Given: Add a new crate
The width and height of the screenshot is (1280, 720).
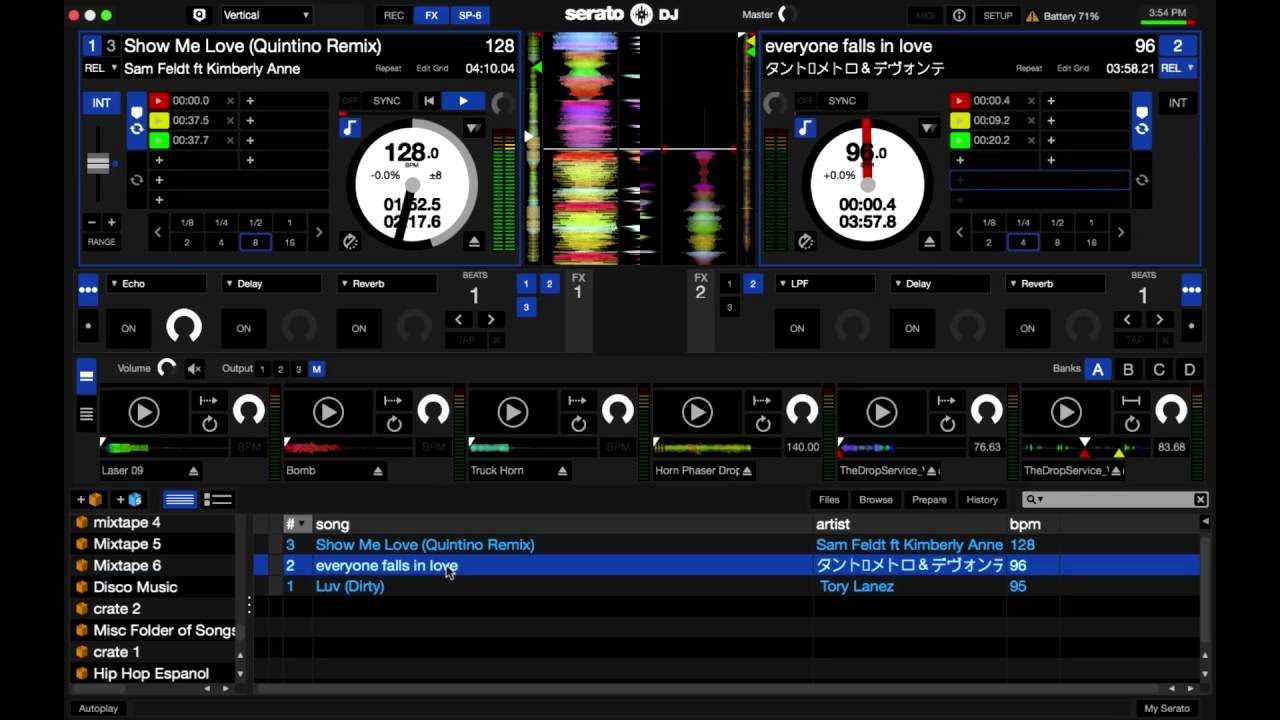Looking at the screenshot, I should click(89, 499).
